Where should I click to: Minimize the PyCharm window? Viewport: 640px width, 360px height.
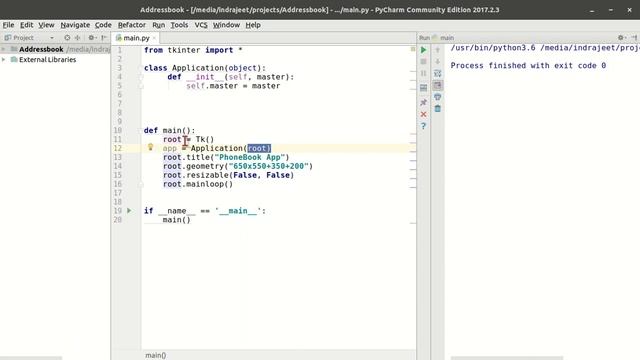[x=592, y=10]
